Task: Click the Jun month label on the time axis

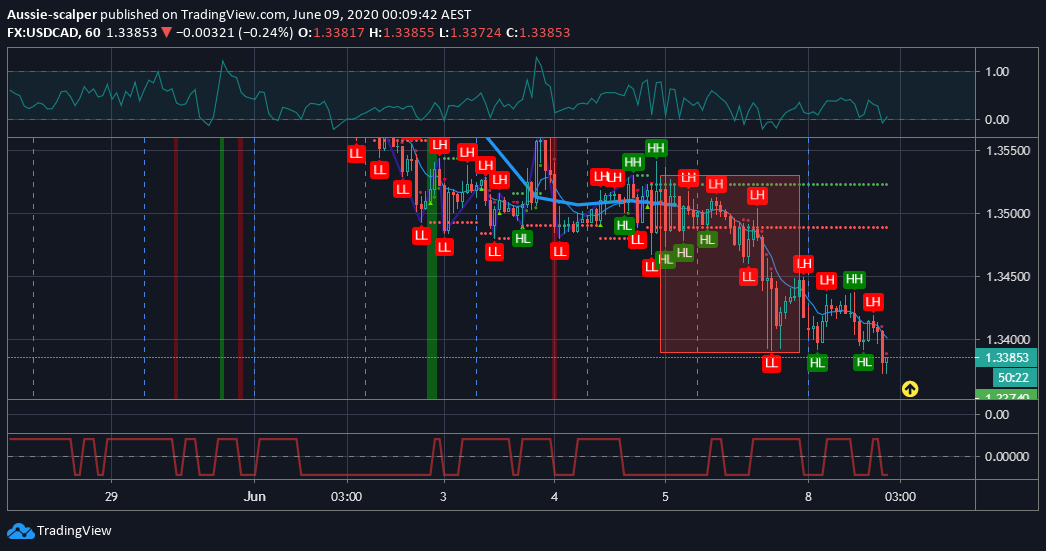Action: tap(254, 497)
